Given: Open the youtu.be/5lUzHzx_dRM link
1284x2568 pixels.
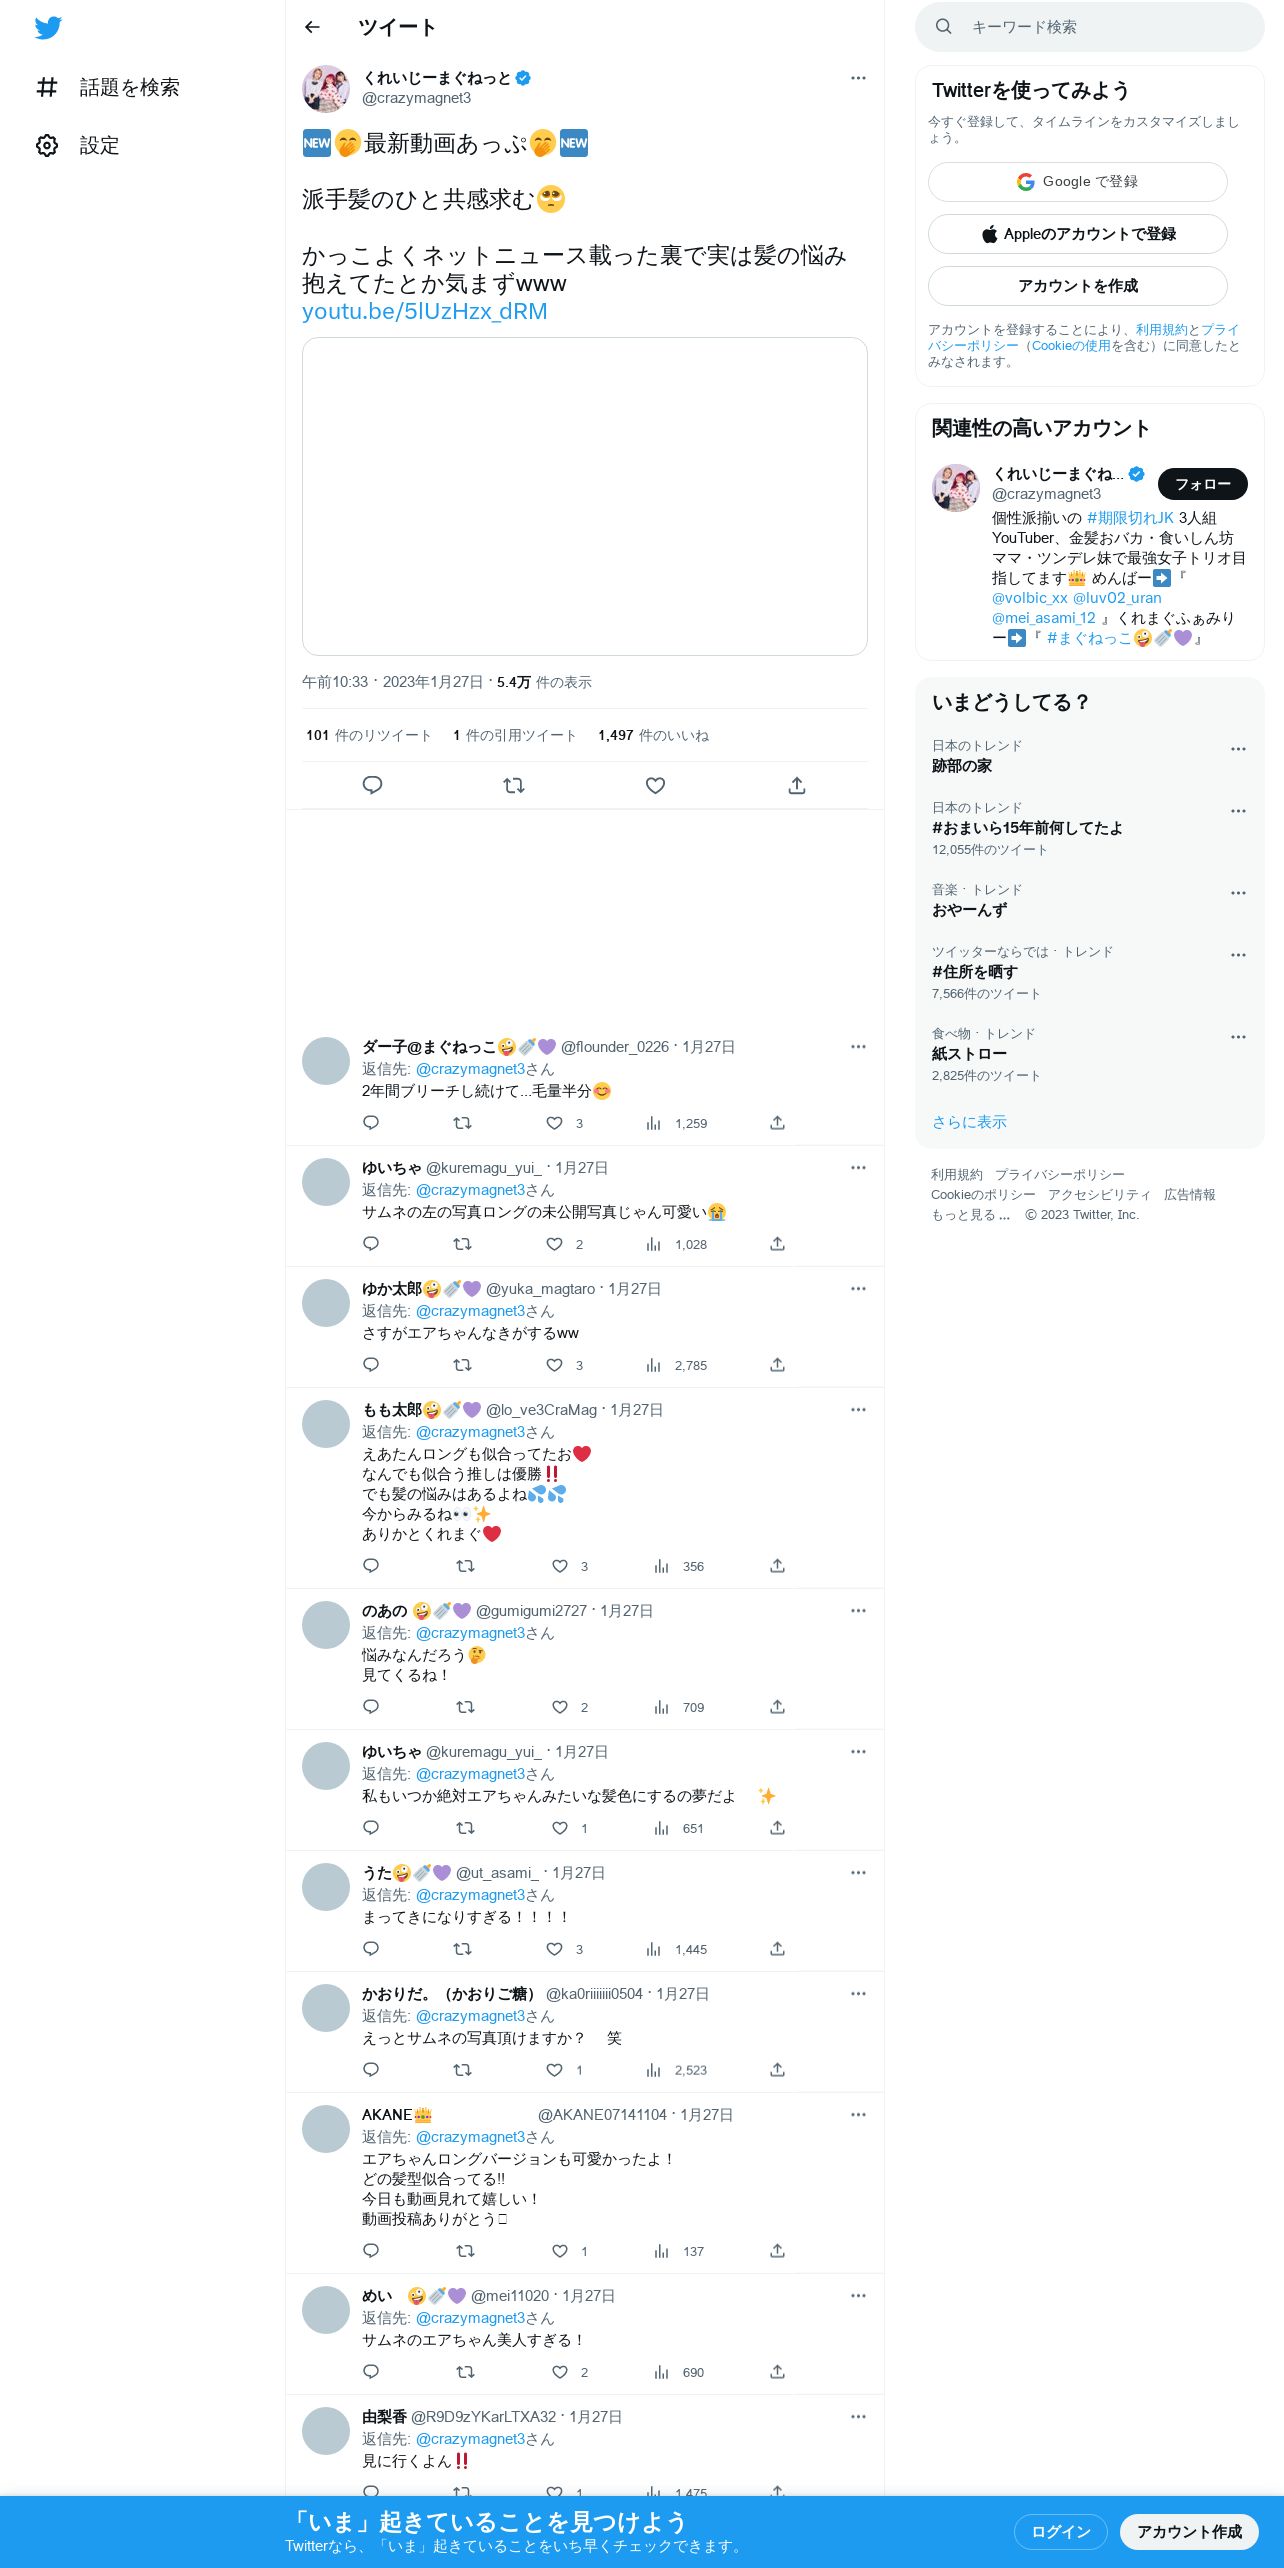Looking at the screenshot, I should pyautogui.click(x=425, y=311).
